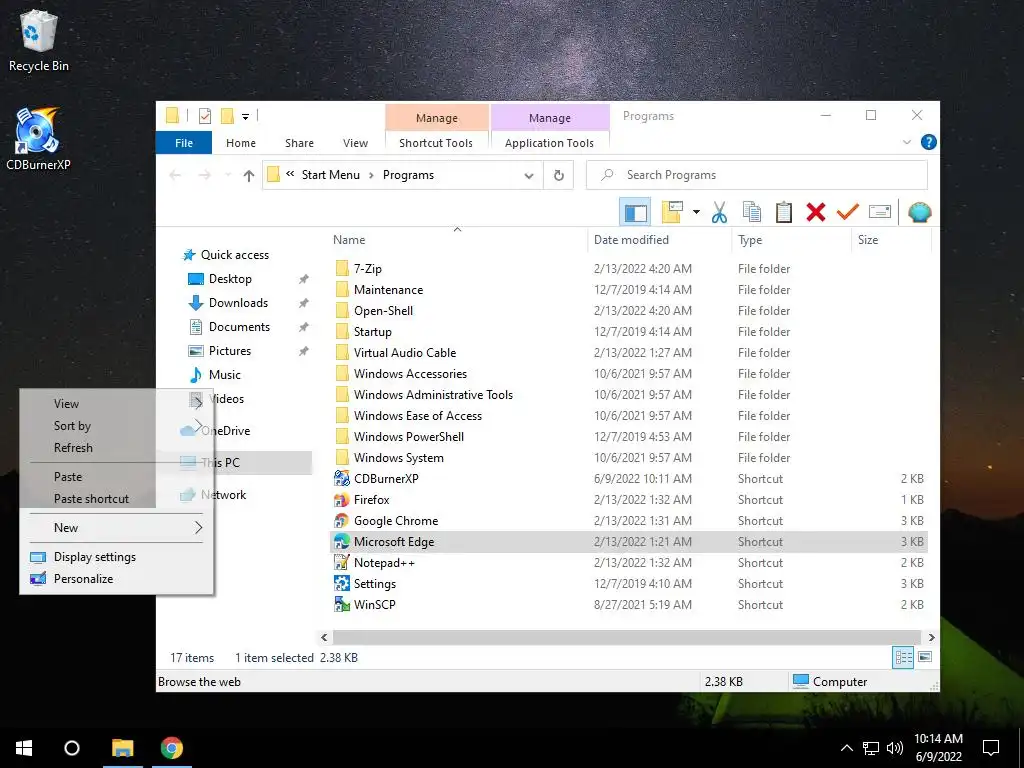Select the 7-Zip folder icon

(342, 268)
